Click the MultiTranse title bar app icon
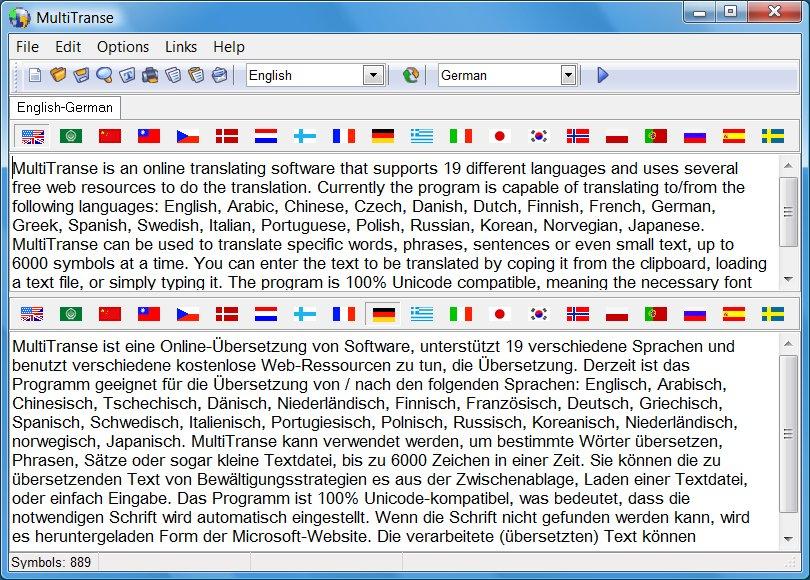 click(x=20, y=18)
